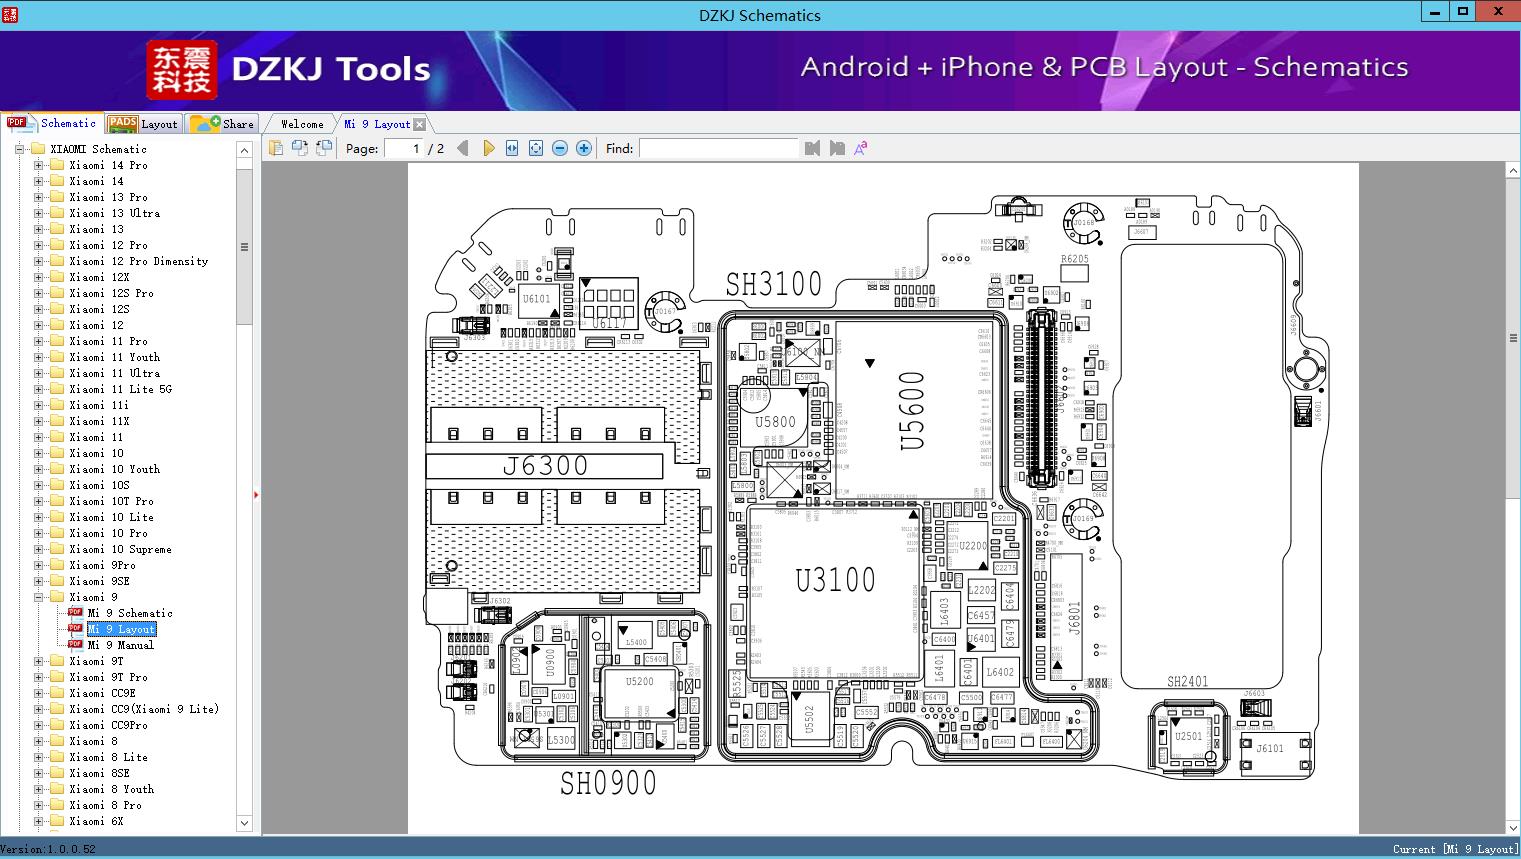Click the Find search field
This screenshot has width=1521, height=859.
[x=719, y=148]
